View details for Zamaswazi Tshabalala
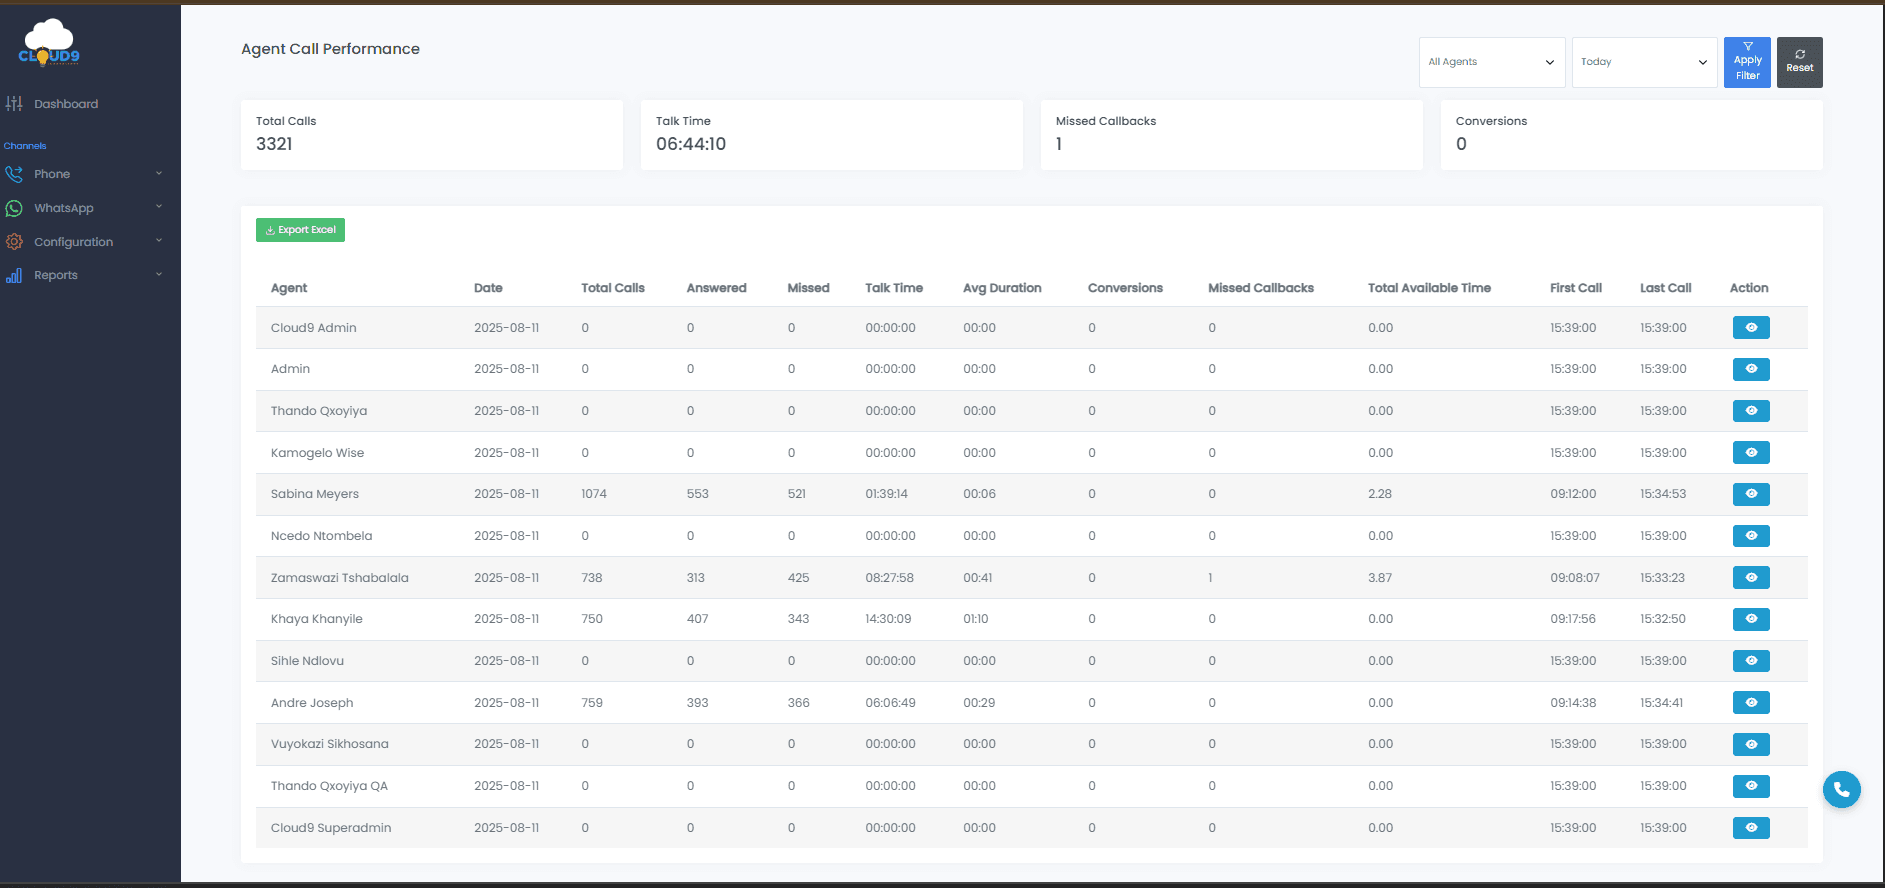This screenshot has height=888, width=1885. click(x=1751, y=578)
